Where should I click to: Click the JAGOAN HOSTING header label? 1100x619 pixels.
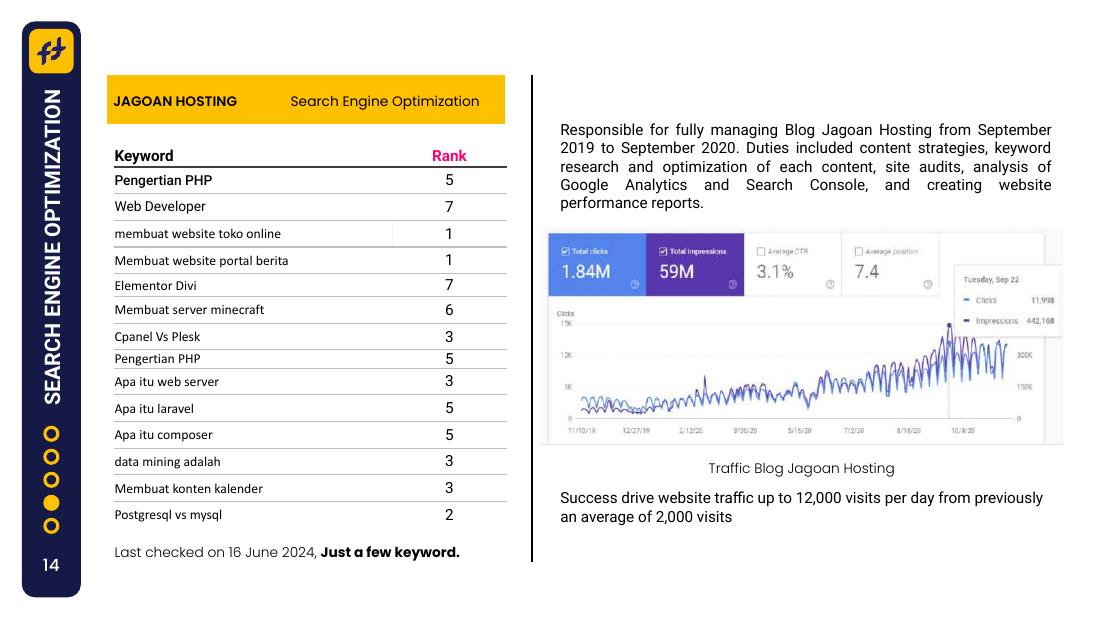pyautogui.click(x=175, y=101)
